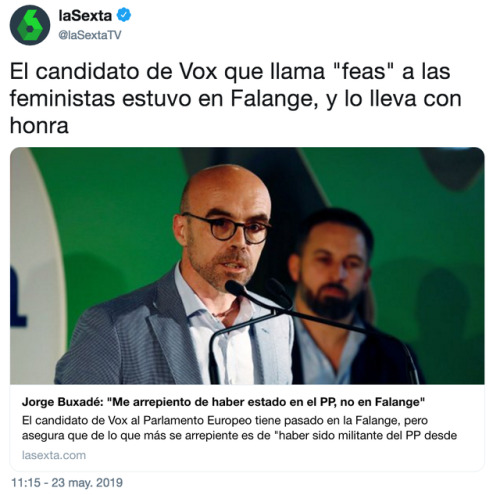Open the laSexta display name

[x=85, y=16]
